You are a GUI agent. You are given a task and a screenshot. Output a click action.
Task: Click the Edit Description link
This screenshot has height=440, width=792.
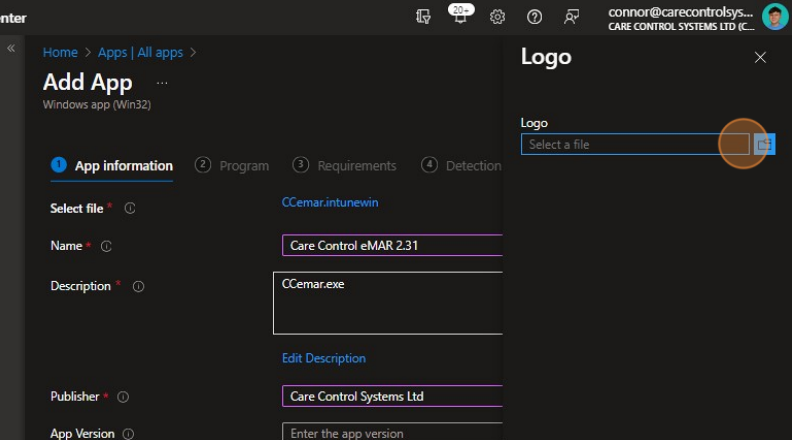click(x=323, y=358)
